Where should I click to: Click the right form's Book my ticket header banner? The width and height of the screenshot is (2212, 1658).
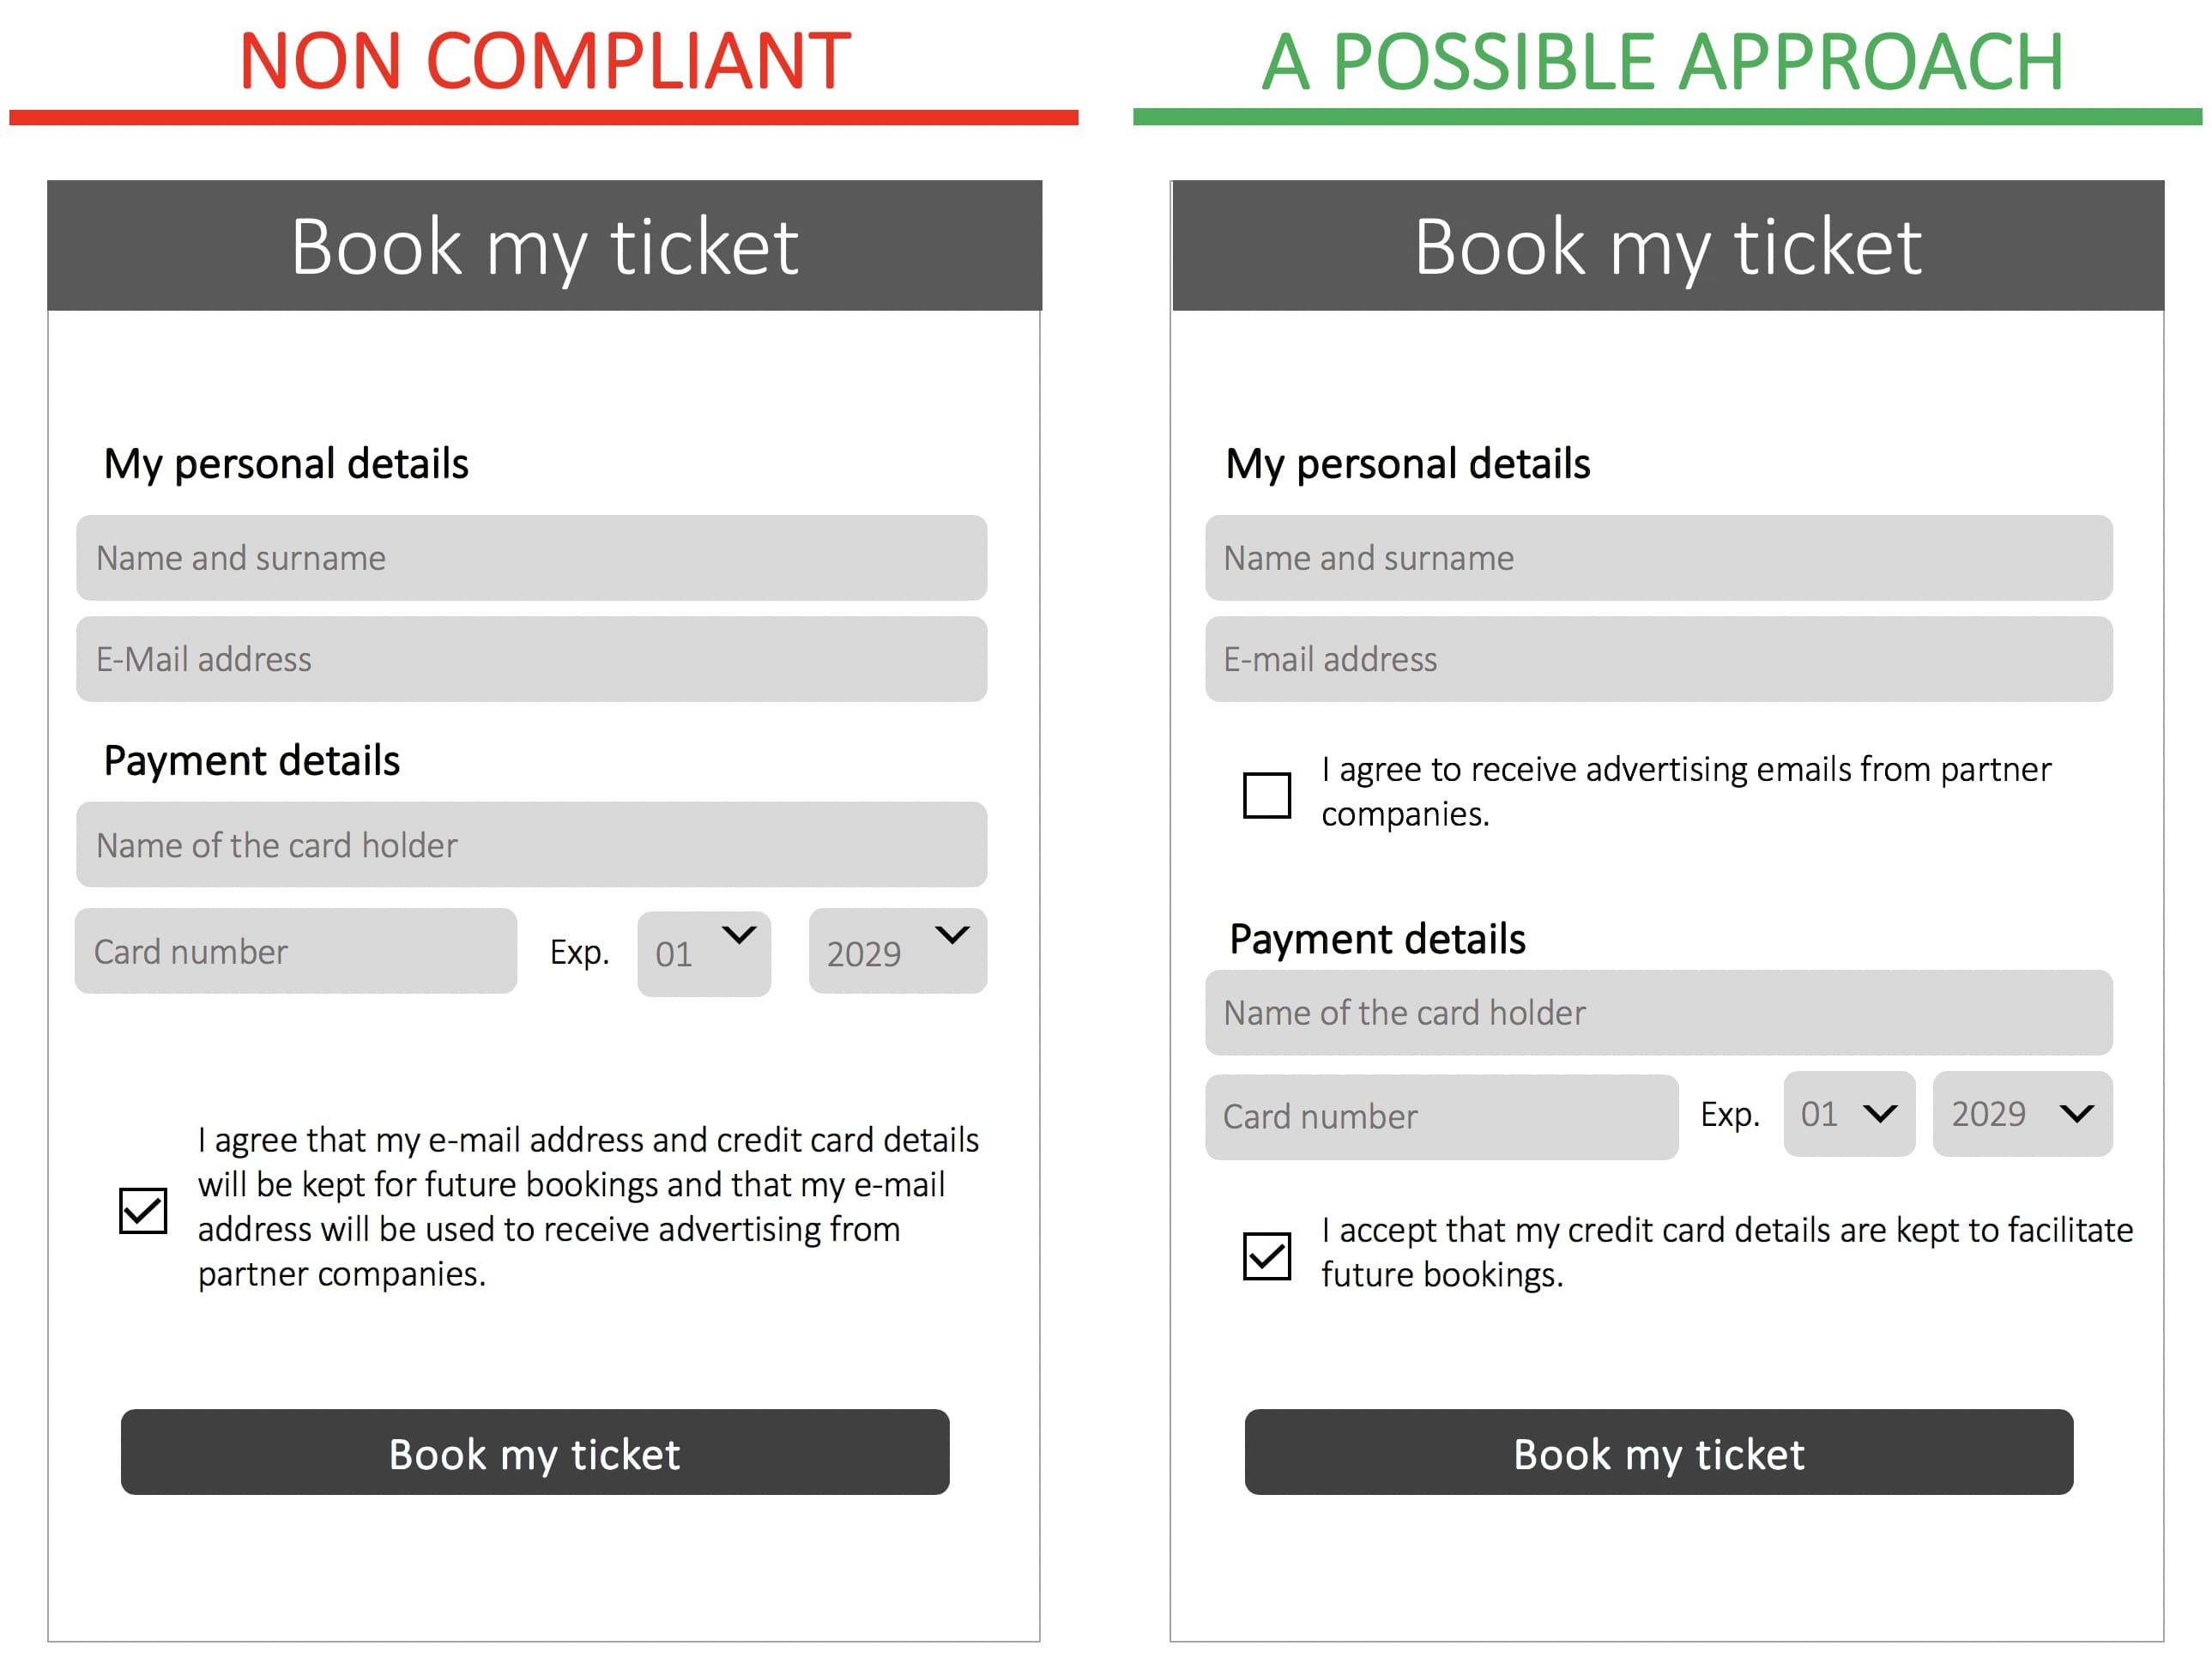(x=1668, y=246)
